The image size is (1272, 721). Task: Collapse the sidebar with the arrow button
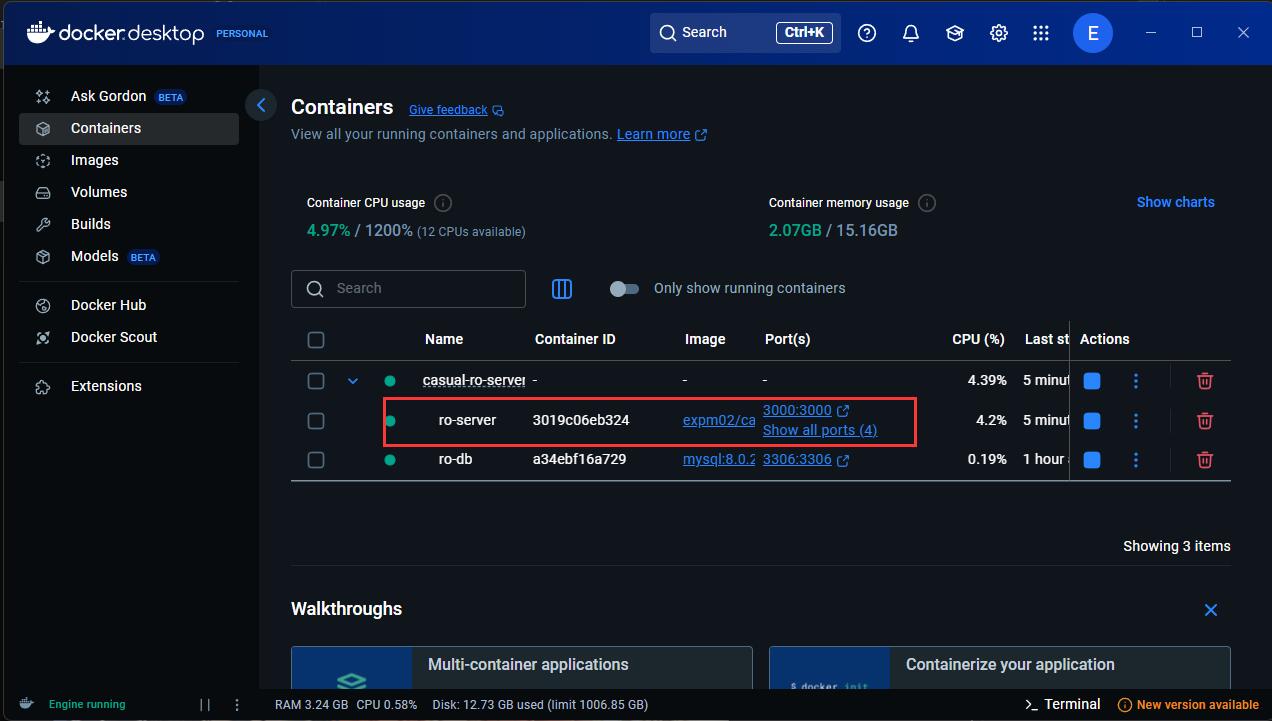261,104
